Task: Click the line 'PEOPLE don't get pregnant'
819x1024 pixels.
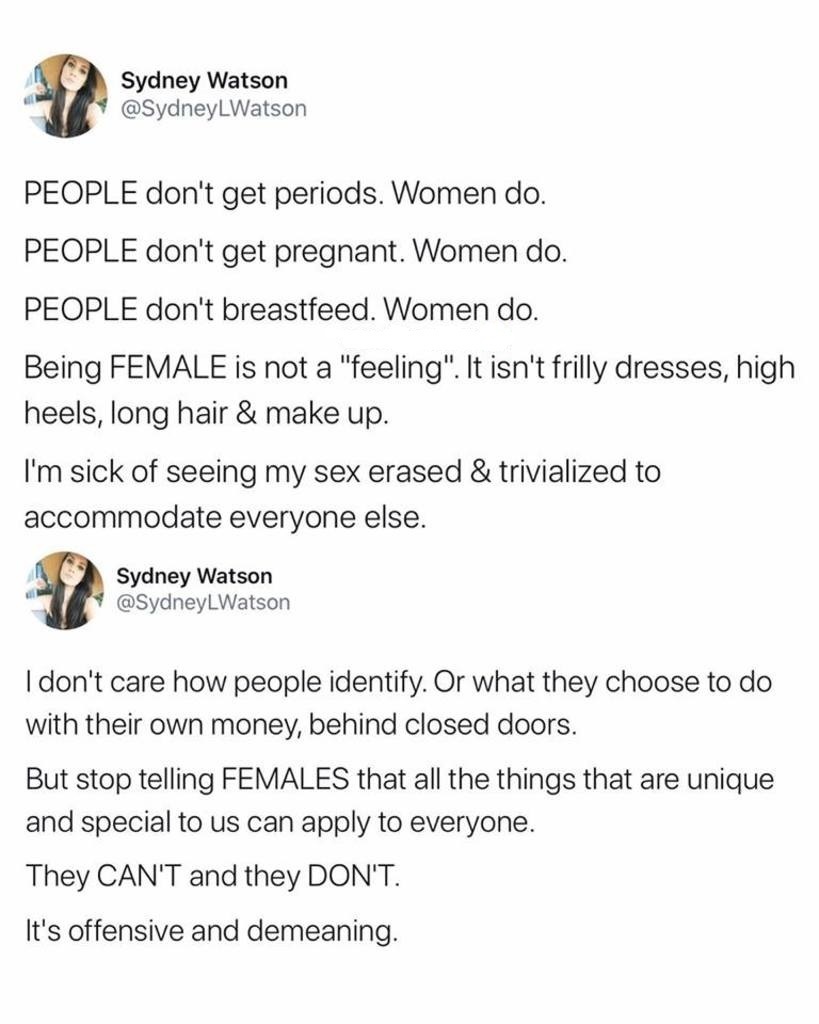Action: coord(296,251)
